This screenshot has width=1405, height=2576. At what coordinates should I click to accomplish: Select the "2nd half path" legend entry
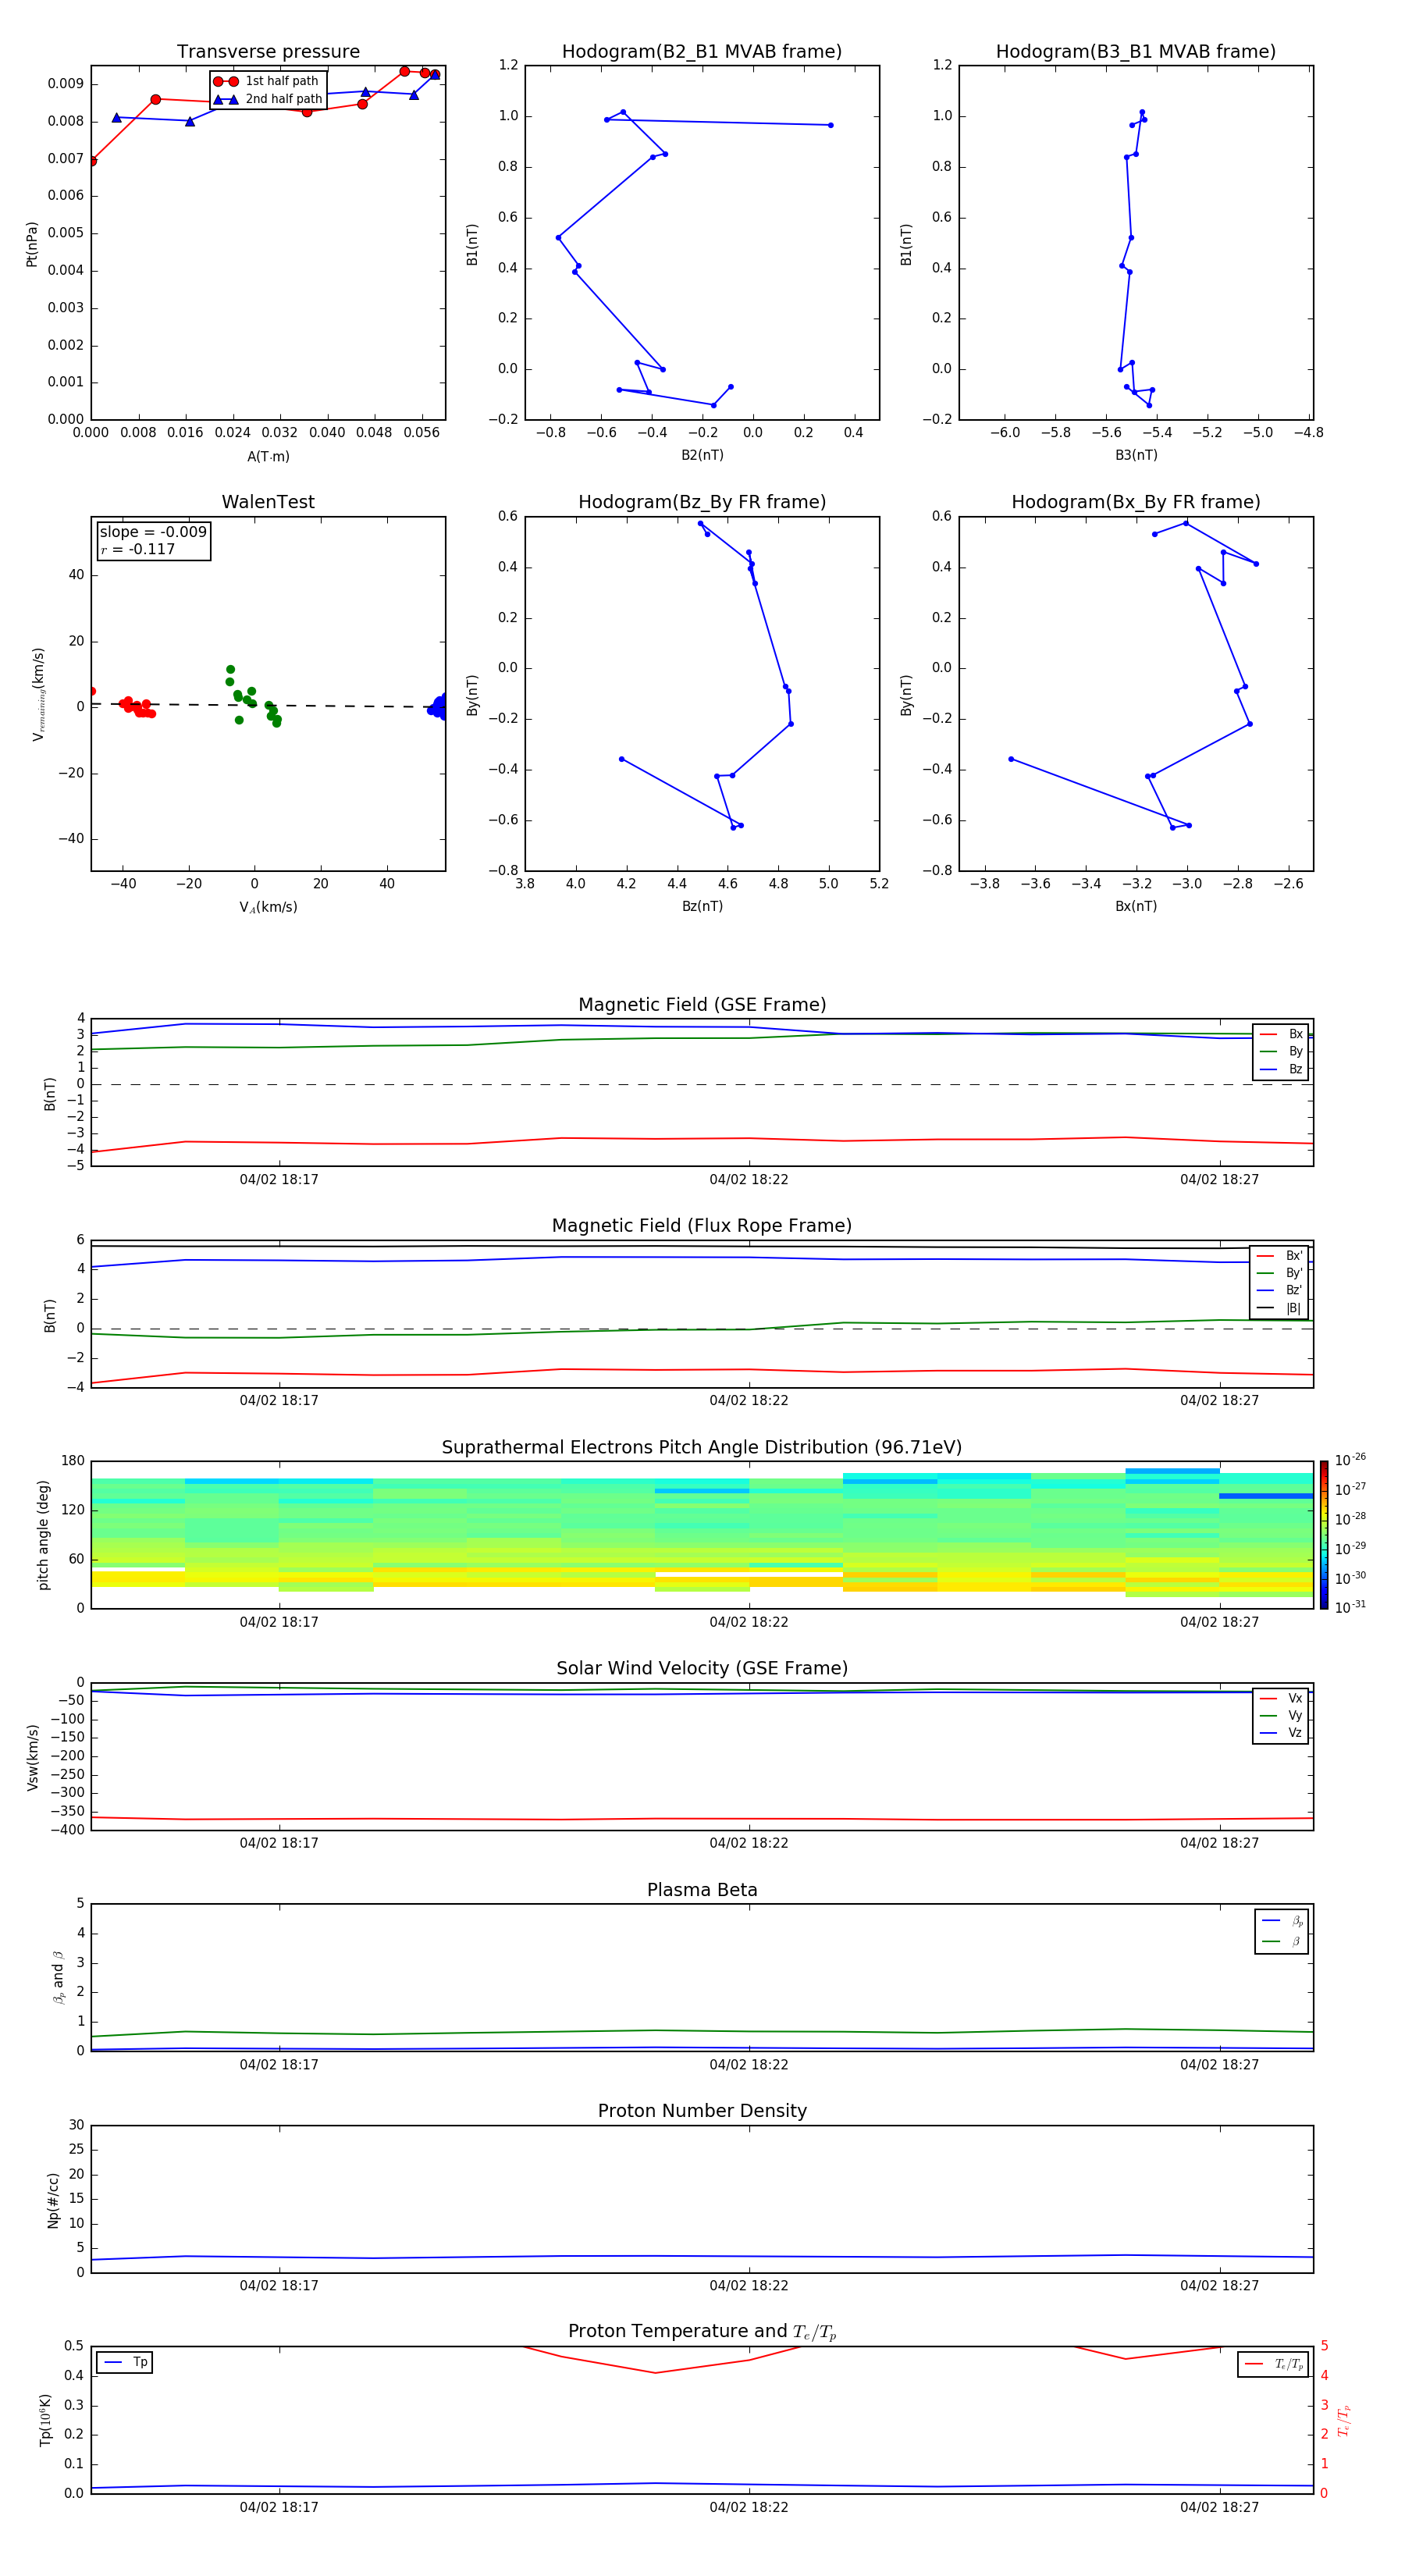tap(268, 99)
